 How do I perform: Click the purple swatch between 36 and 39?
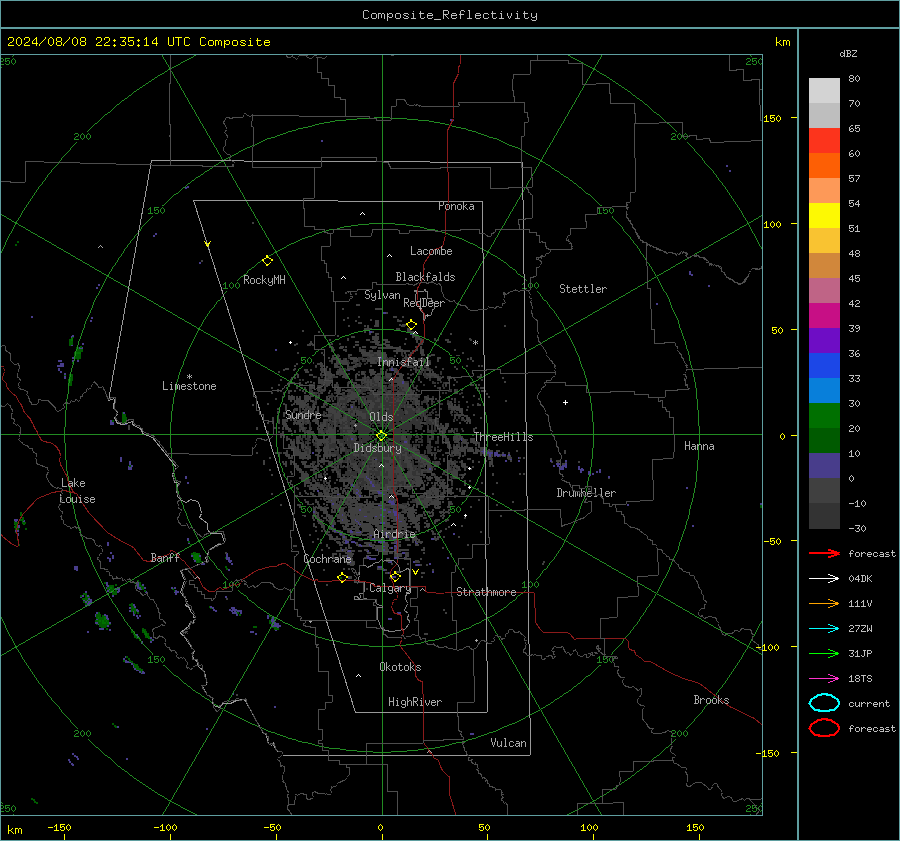(x=824, y=341)
